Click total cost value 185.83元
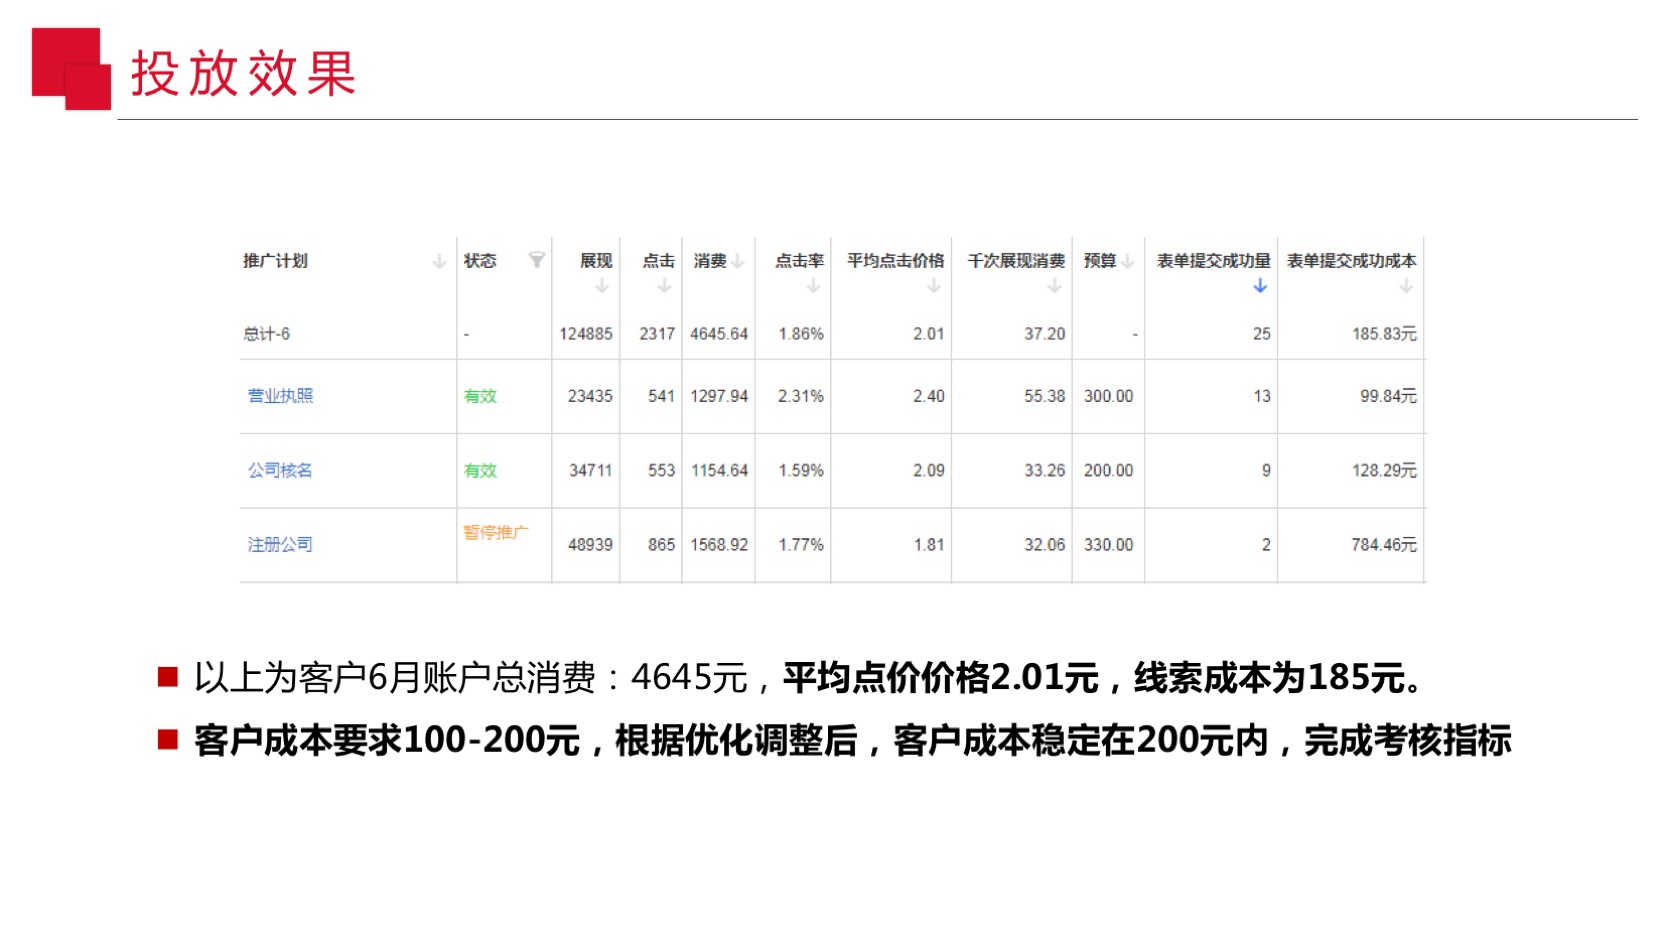Viewport: 1665px width, 937px height. coord(1384,334)
